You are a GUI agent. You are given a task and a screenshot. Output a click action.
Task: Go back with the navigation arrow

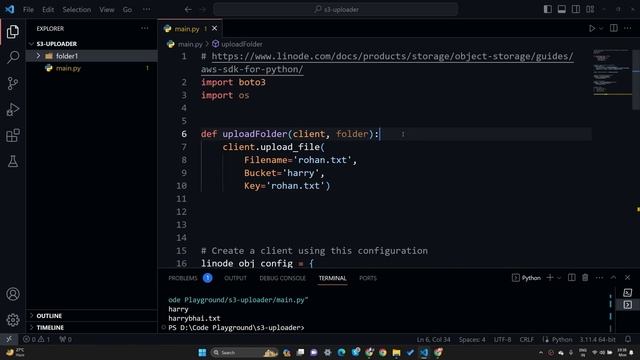point(188,9)
